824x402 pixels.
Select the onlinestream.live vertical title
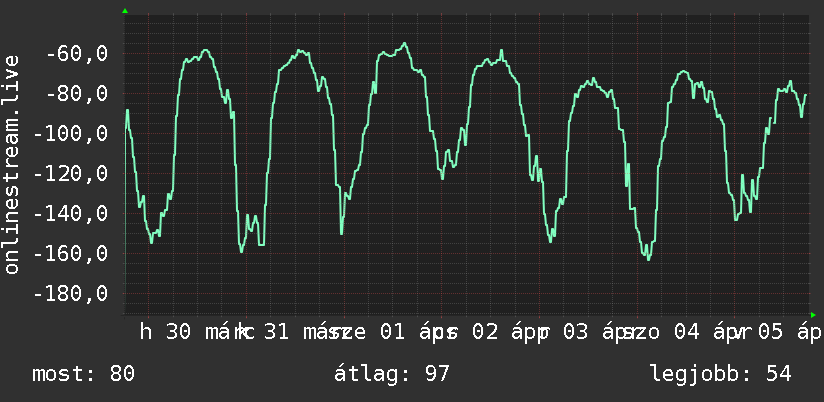[11, 164]
